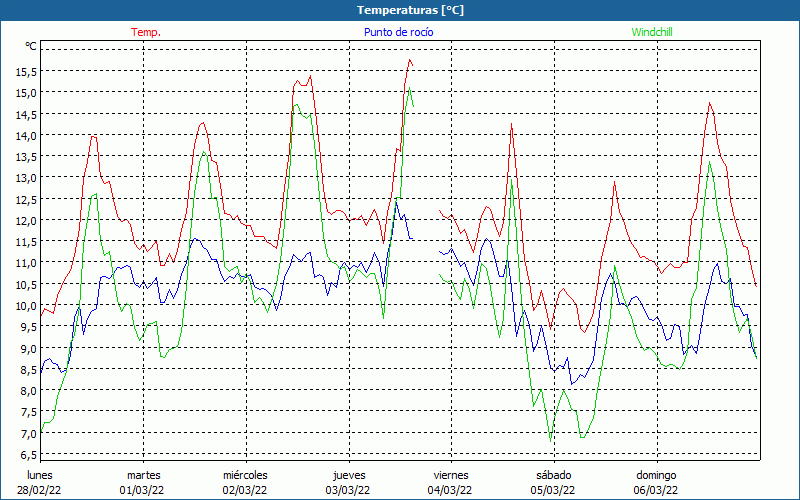Click the Windchill legend label

[x=652, y=32]
